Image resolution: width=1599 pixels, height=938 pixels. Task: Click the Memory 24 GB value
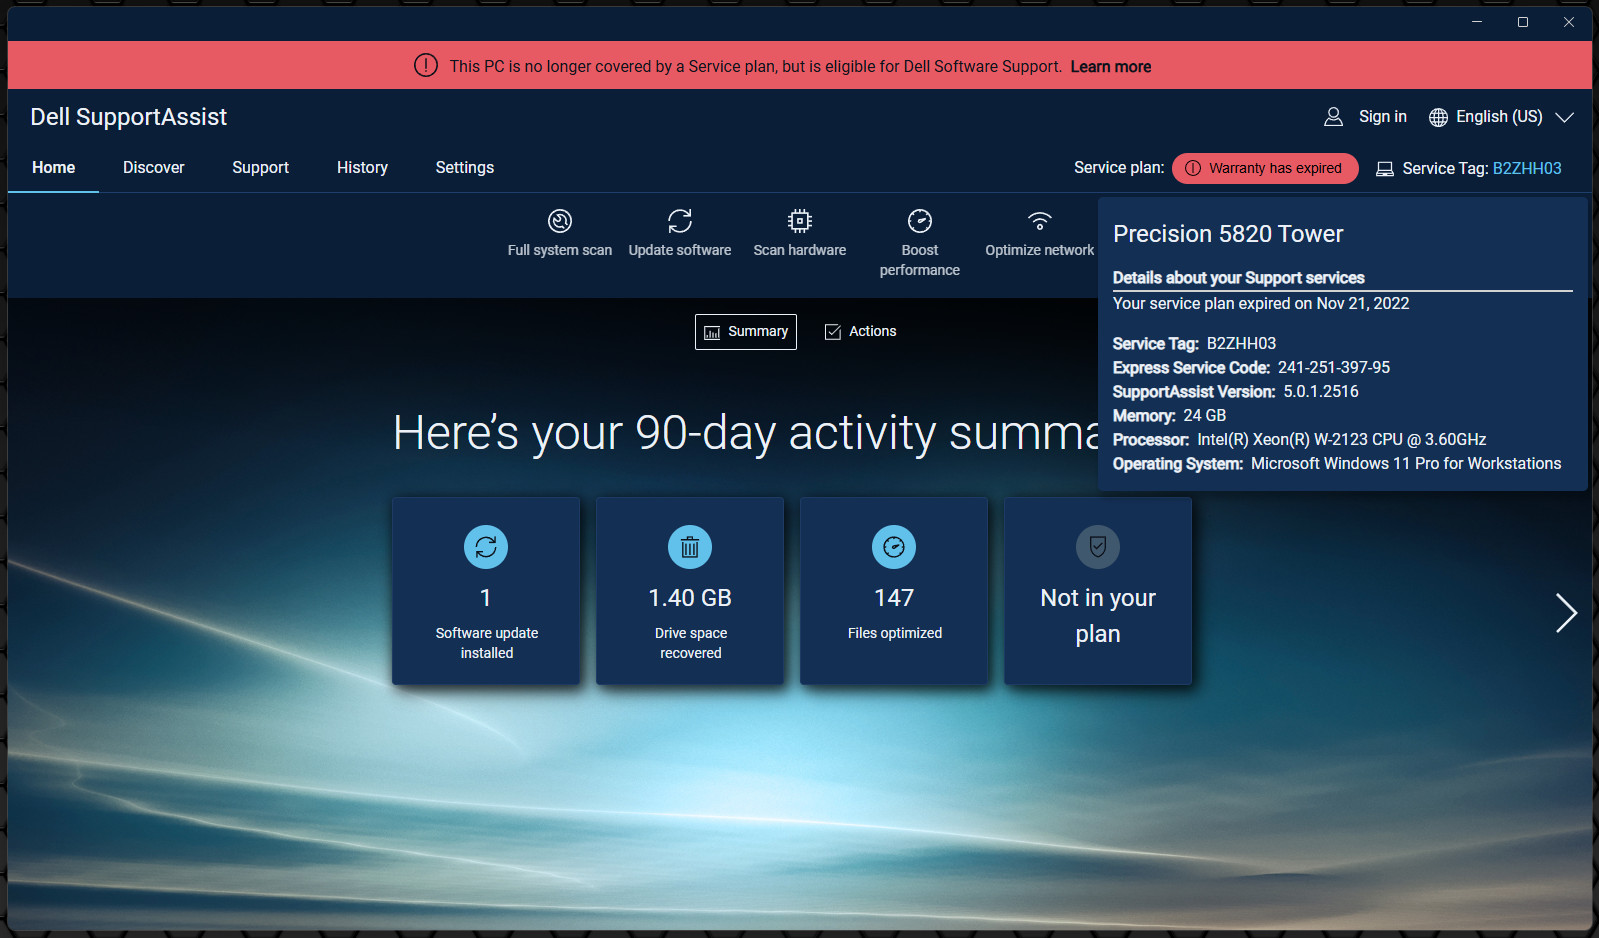1204,416
